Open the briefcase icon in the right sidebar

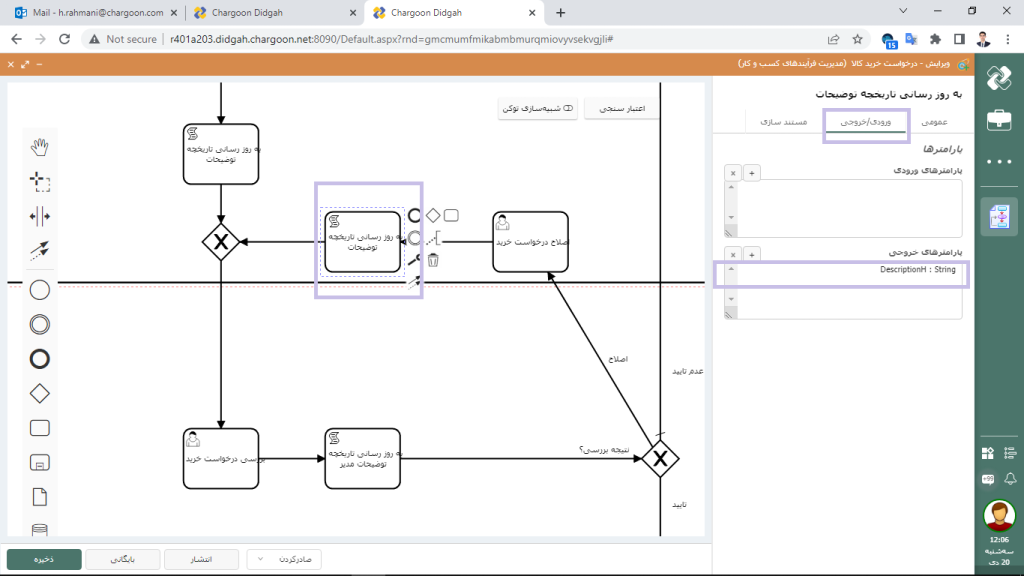pos(997,120)
